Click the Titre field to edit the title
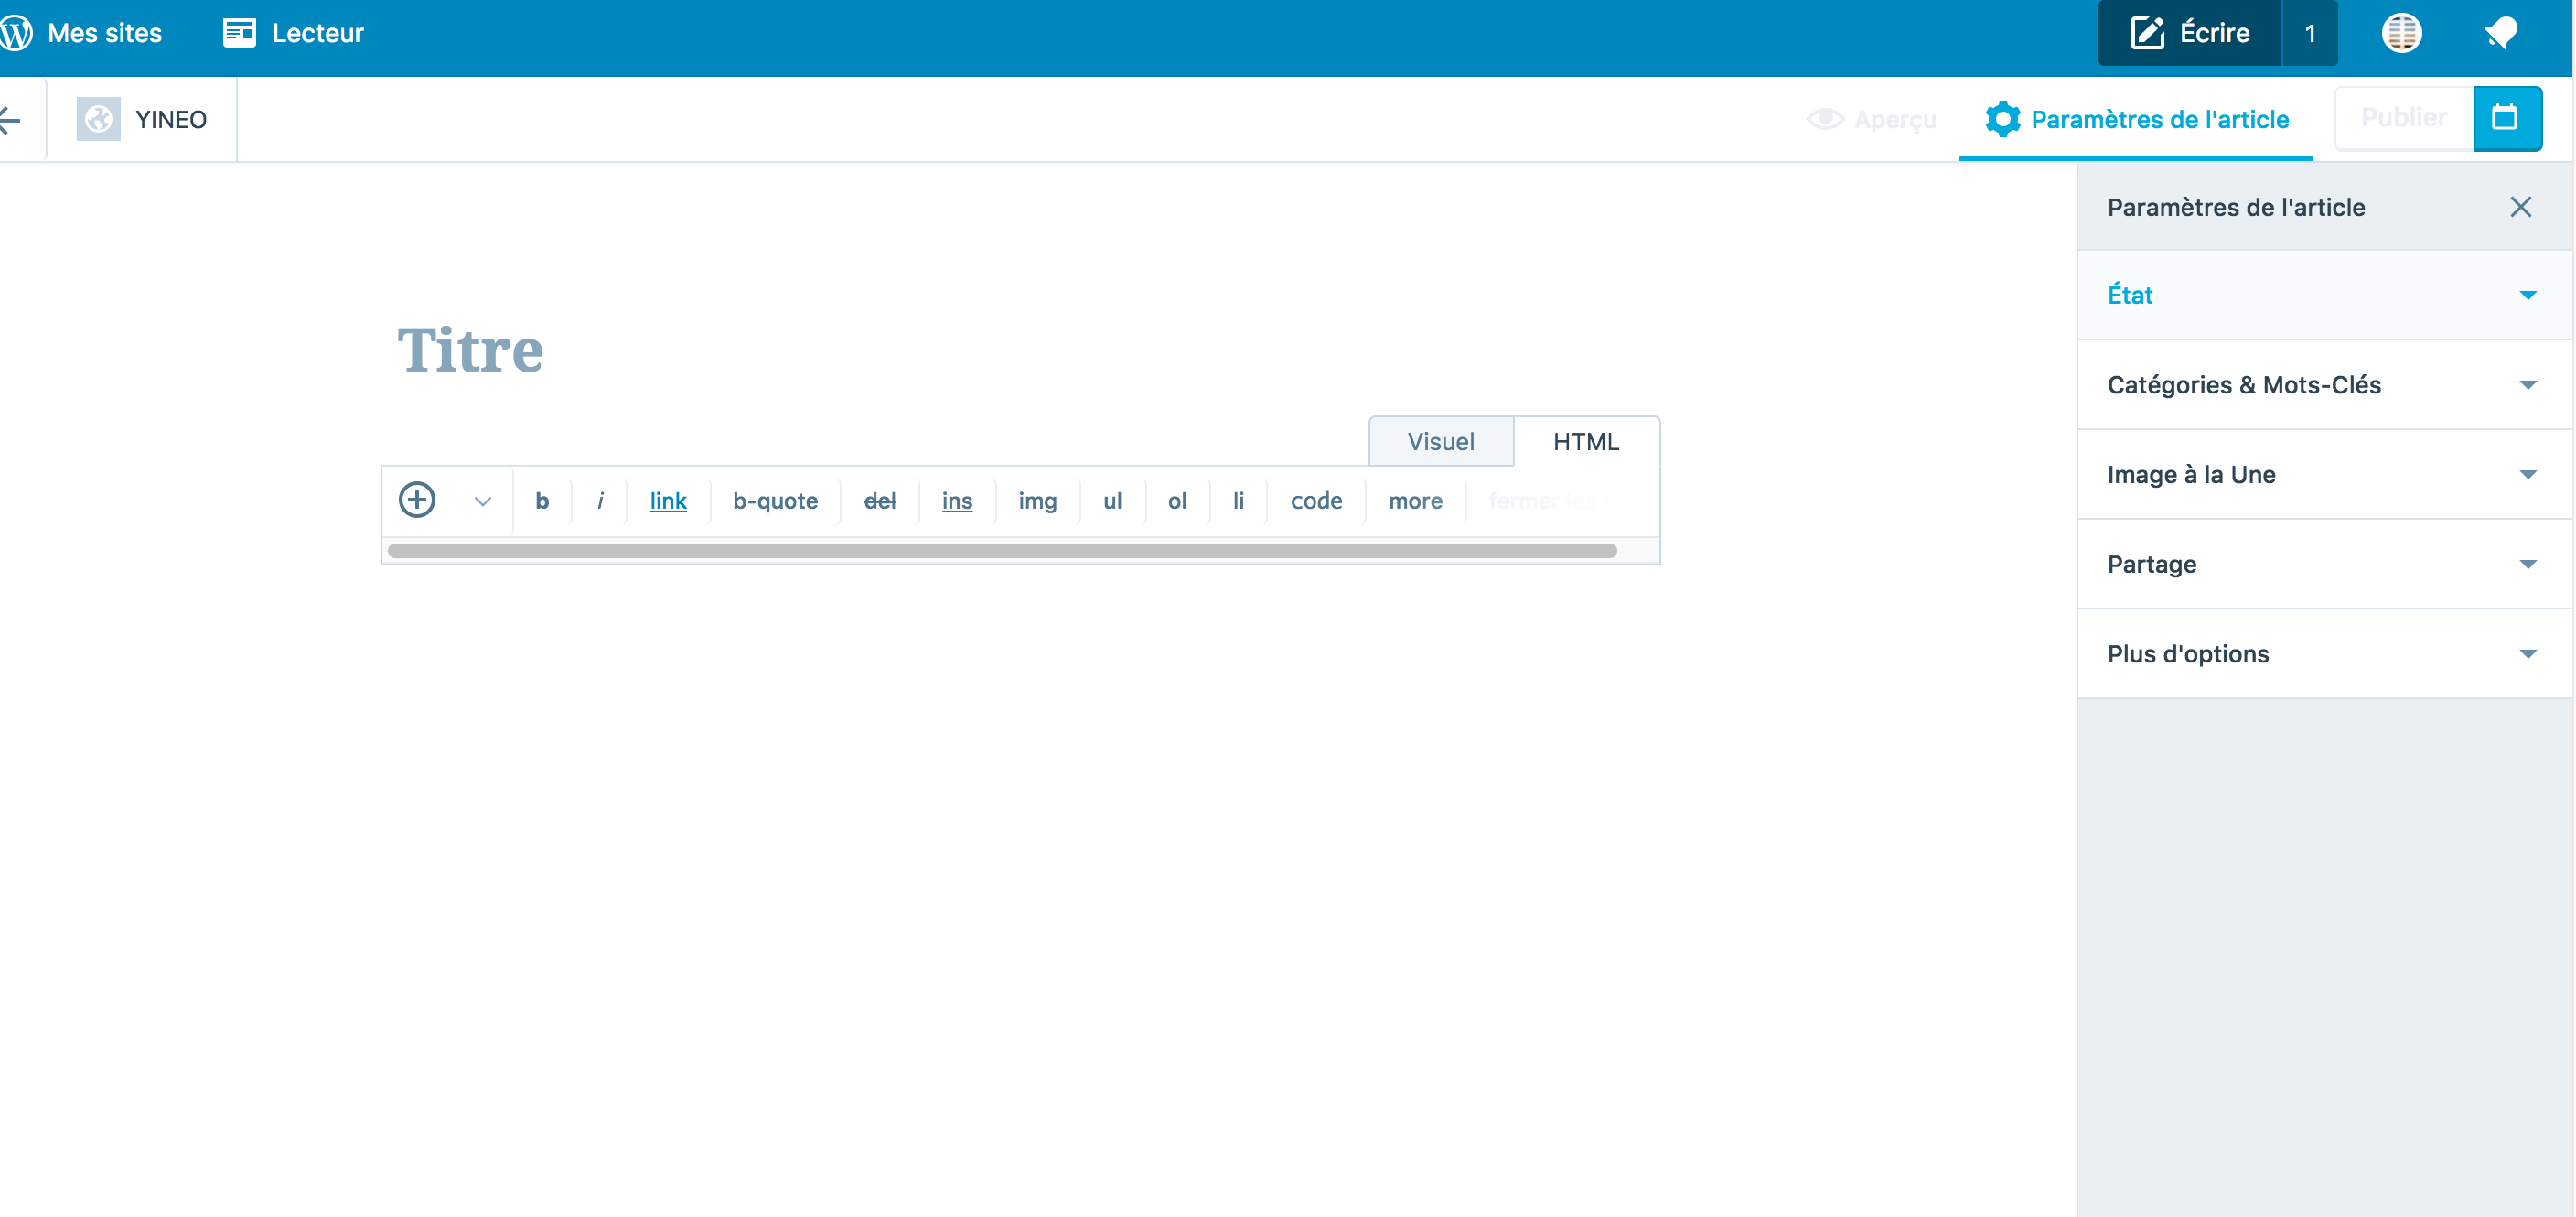The image size is (2576, 1217). click(x=471, y=351)
